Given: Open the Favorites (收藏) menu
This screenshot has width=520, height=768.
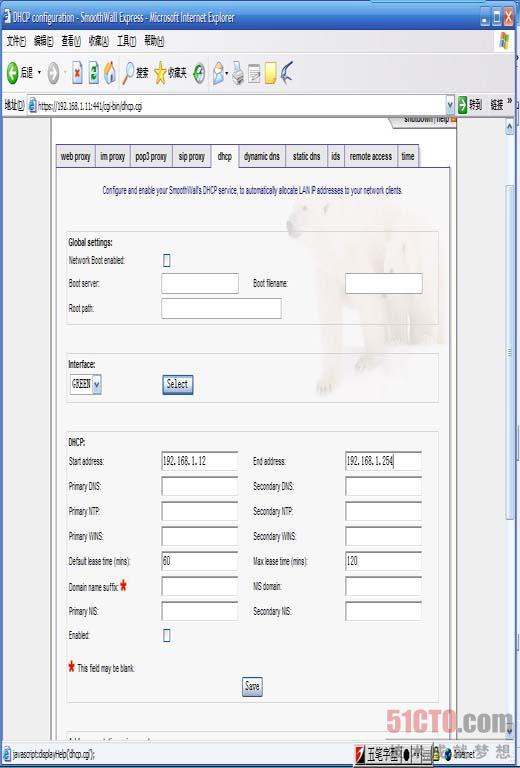Looking at the screenshot, I should (98, 42).
